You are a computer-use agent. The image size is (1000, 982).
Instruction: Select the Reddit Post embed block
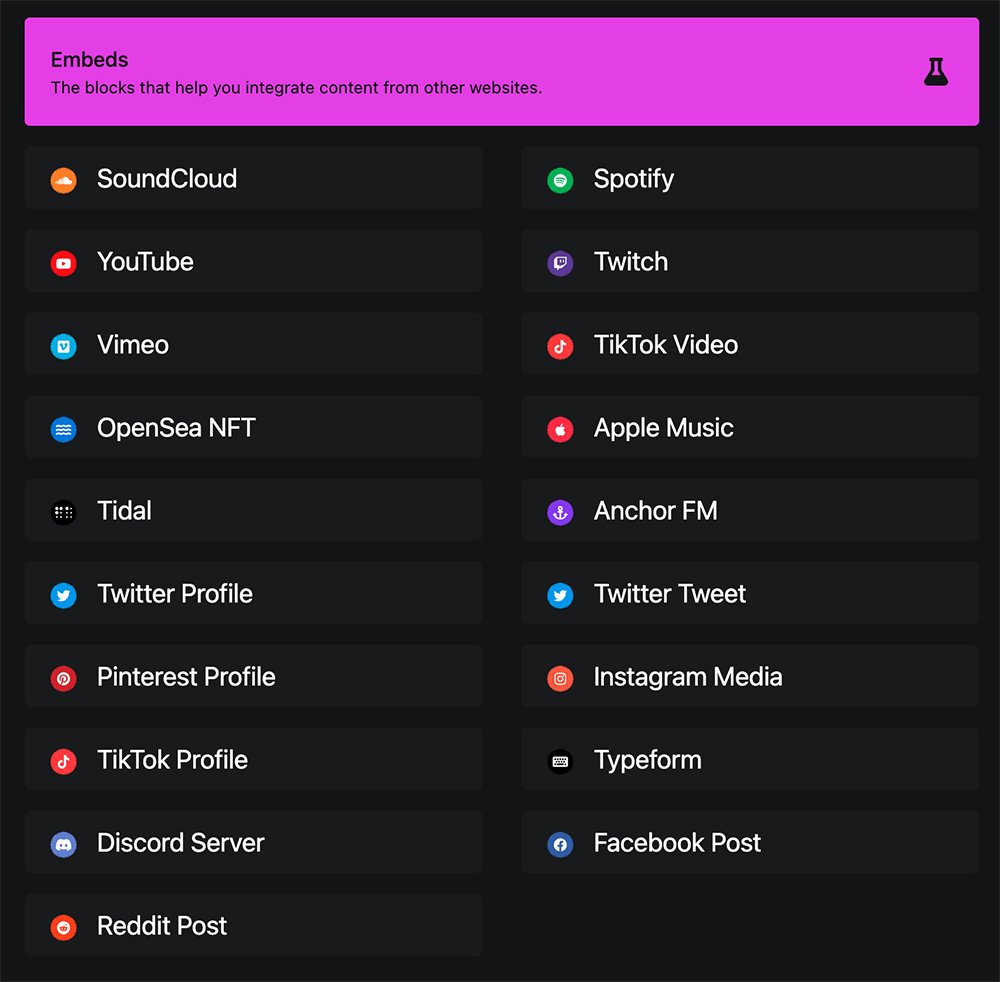tap(253, 926)
